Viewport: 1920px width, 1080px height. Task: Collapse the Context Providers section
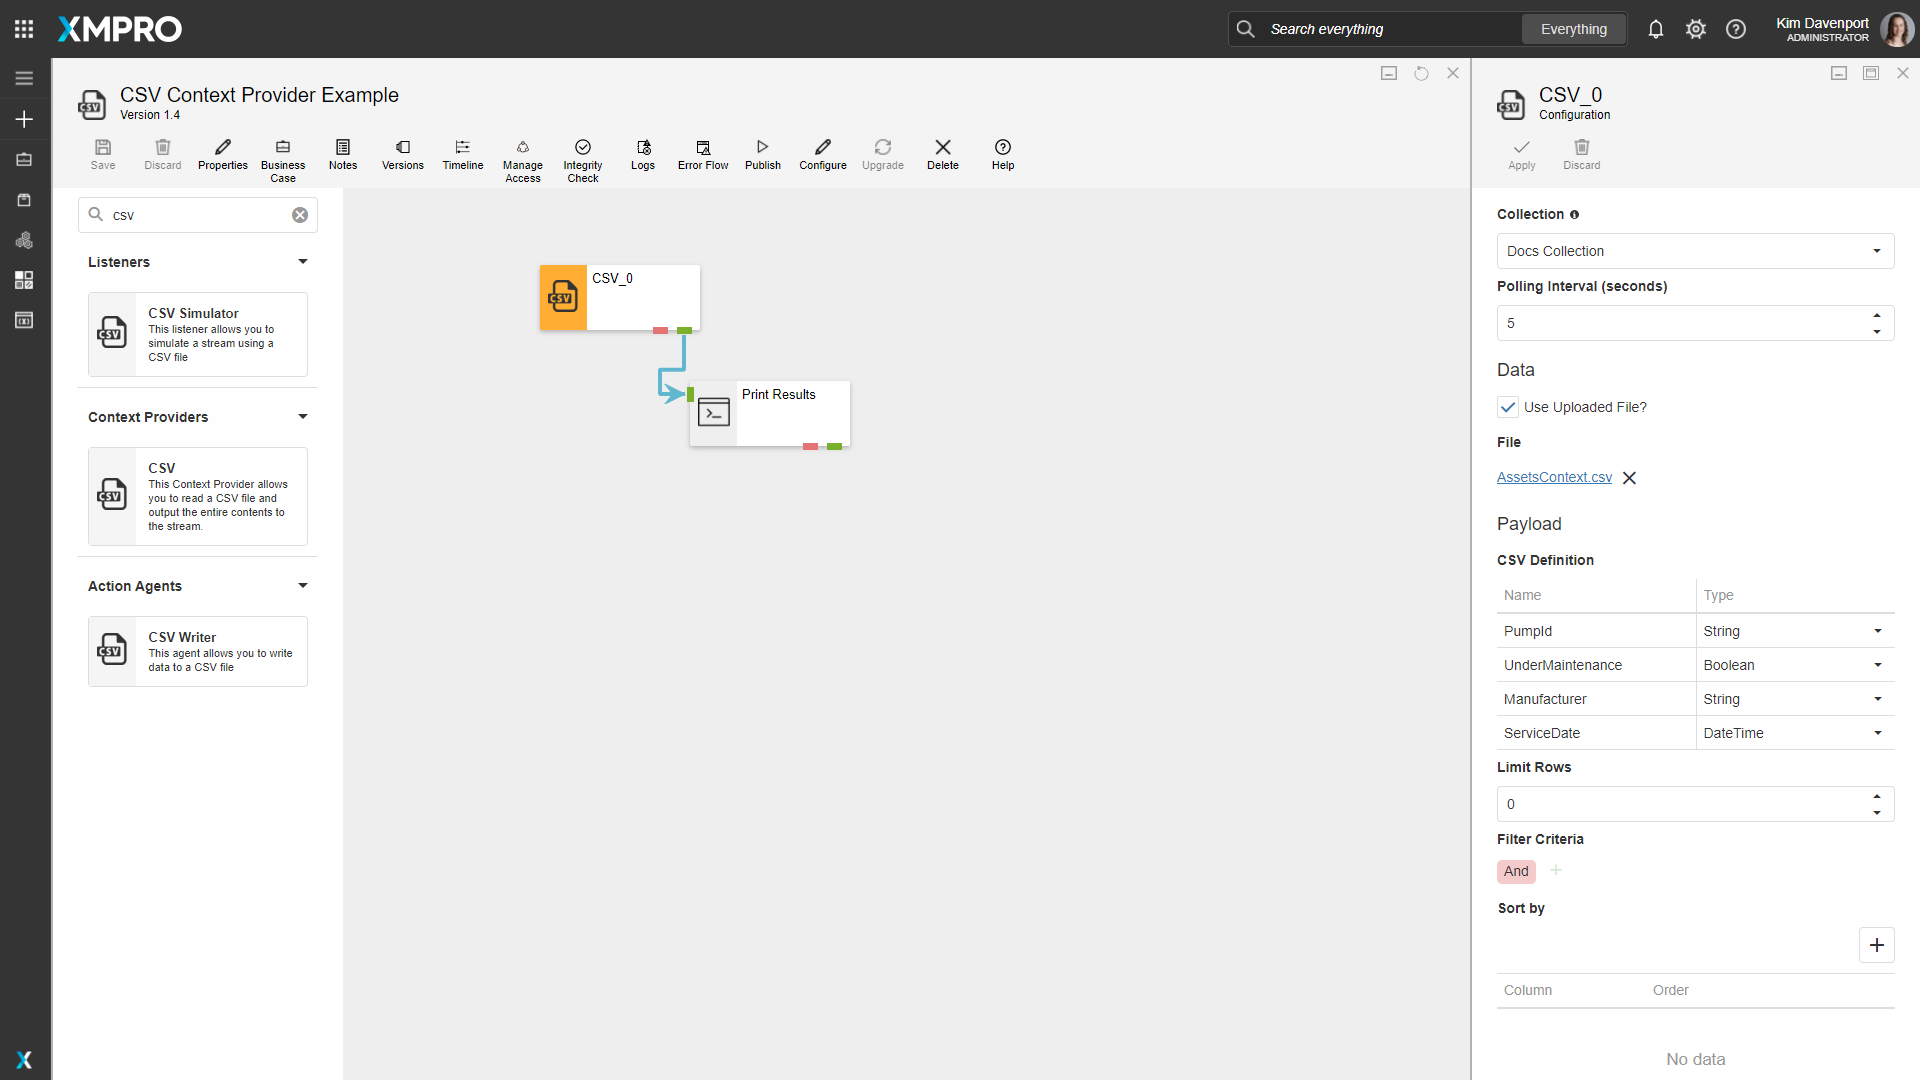pyautogui.click(x=302, y=417)
